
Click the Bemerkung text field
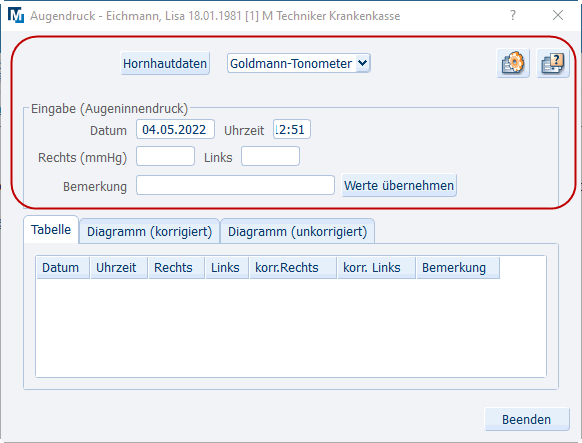pyautogui.click(x=235, y=185)
